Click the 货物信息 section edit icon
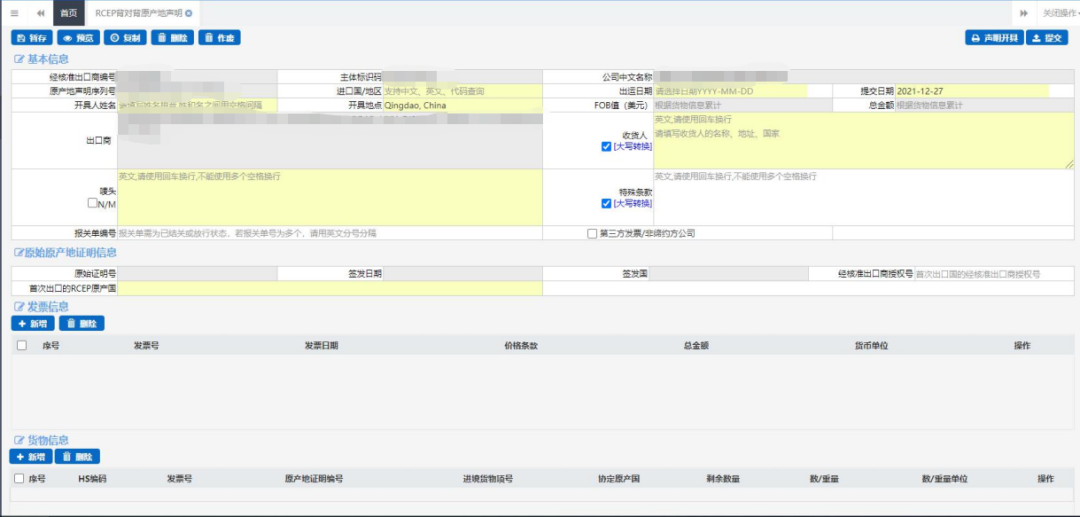This screenshot has width=1080, height=517. tap(19, 441)
